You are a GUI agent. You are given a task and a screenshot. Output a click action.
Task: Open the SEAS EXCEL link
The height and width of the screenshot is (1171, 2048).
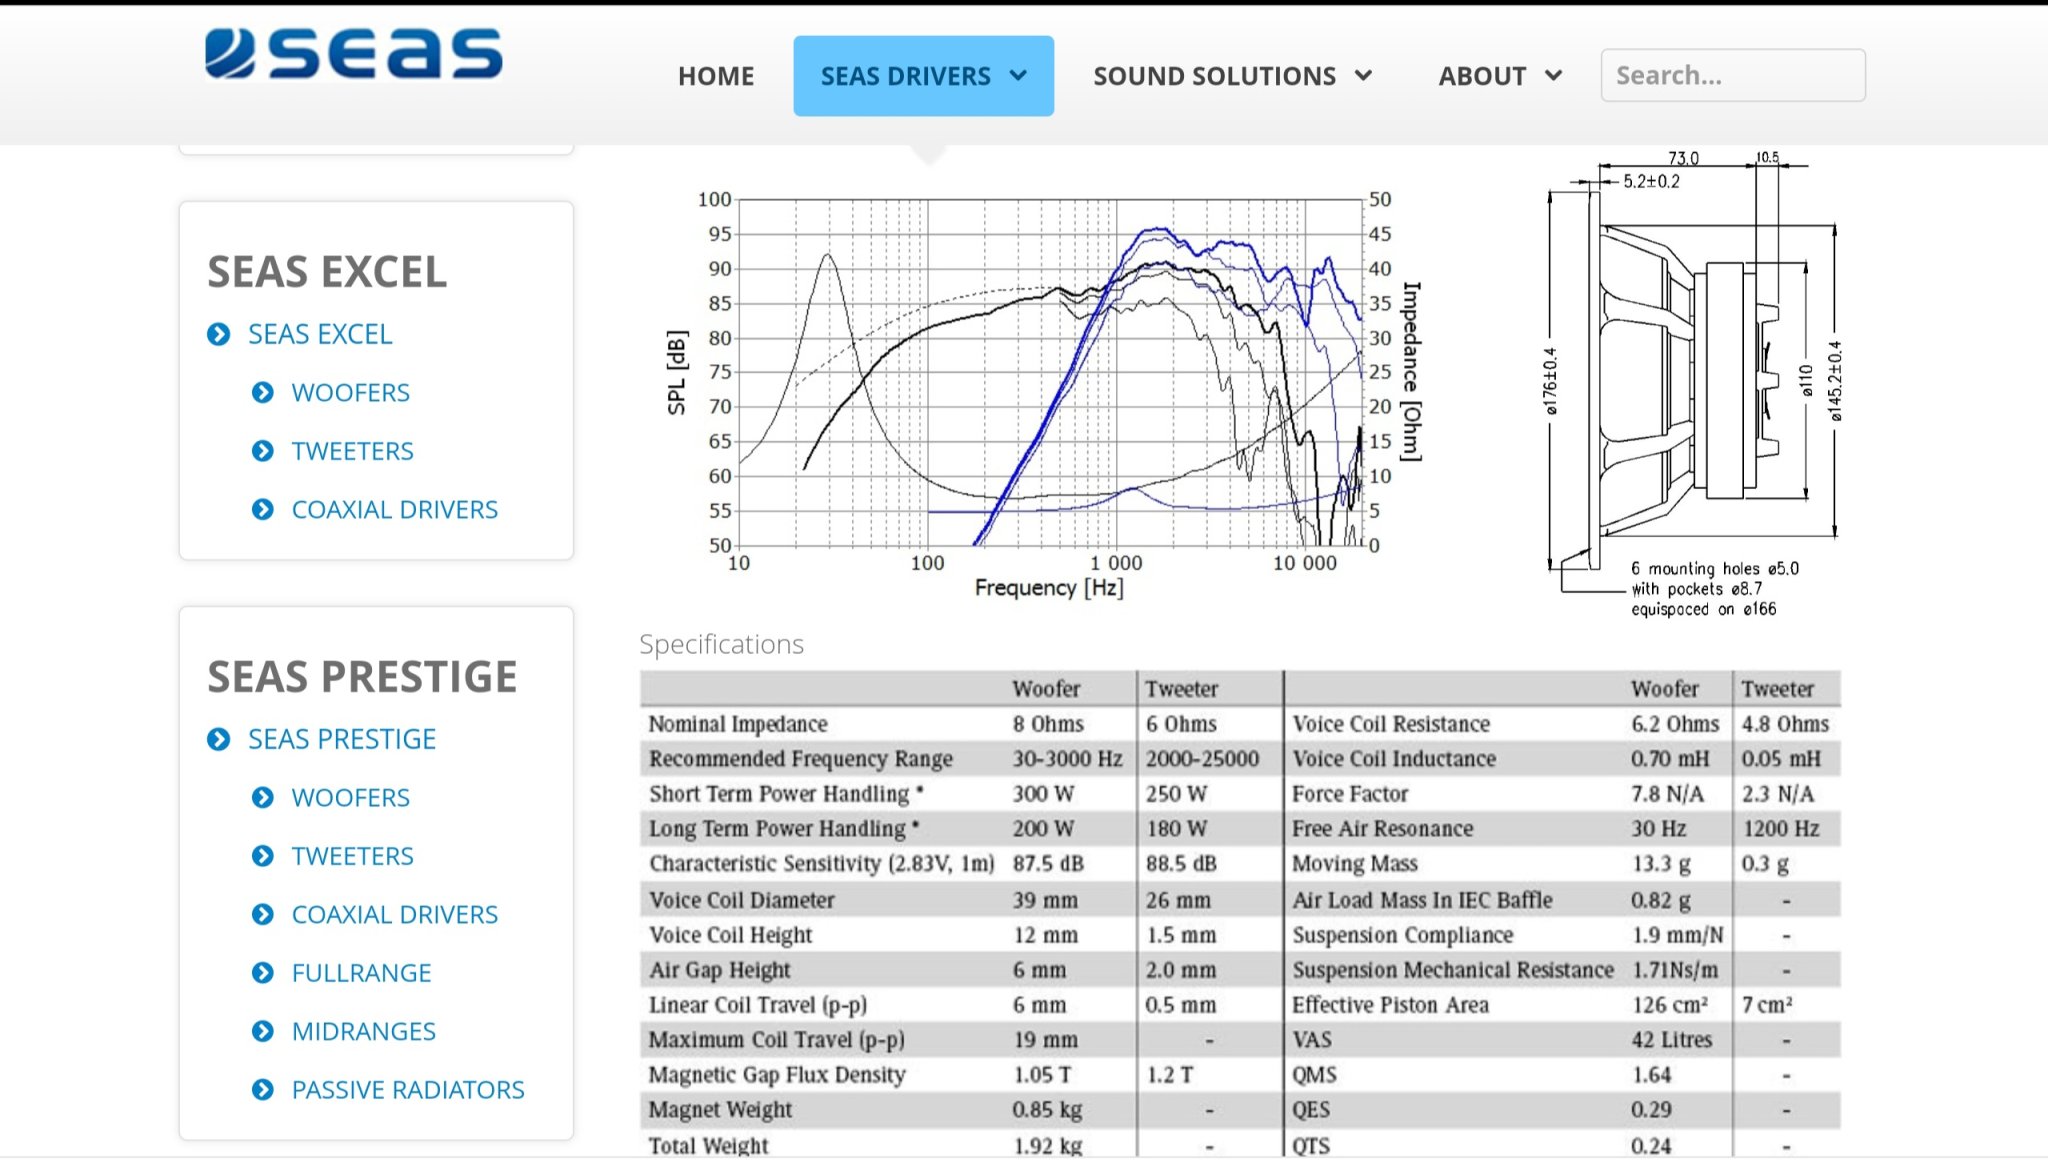click(x=320, y=334)
